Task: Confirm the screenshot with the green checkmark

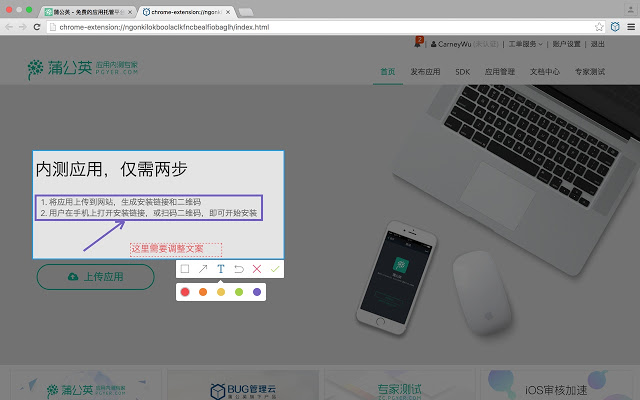Action: click(275, 269)
